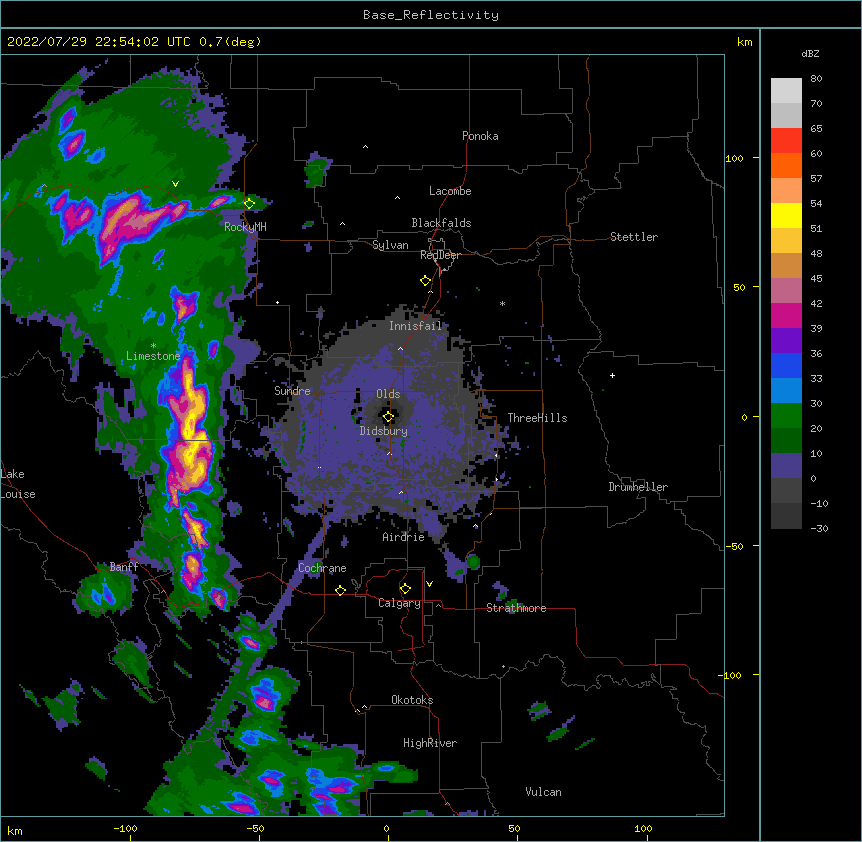This screenshot has height=842, width=862.
Task: Click the Airdrie label
Action: 403,537
